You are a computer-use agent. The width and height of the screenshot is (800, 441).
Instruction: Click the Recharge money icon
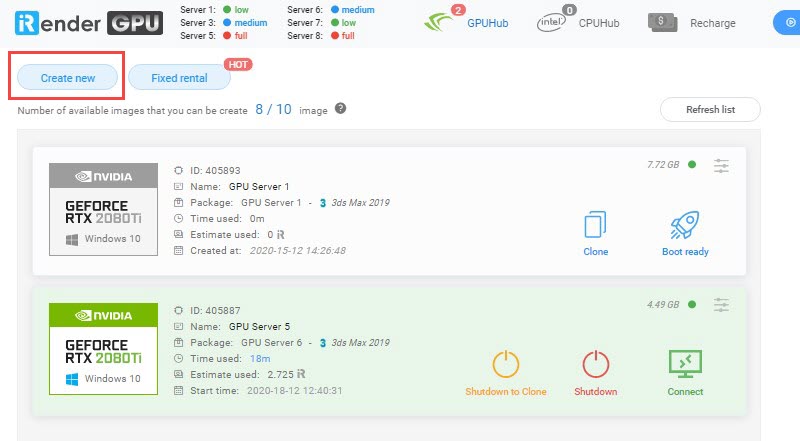(x=663, y=22)
